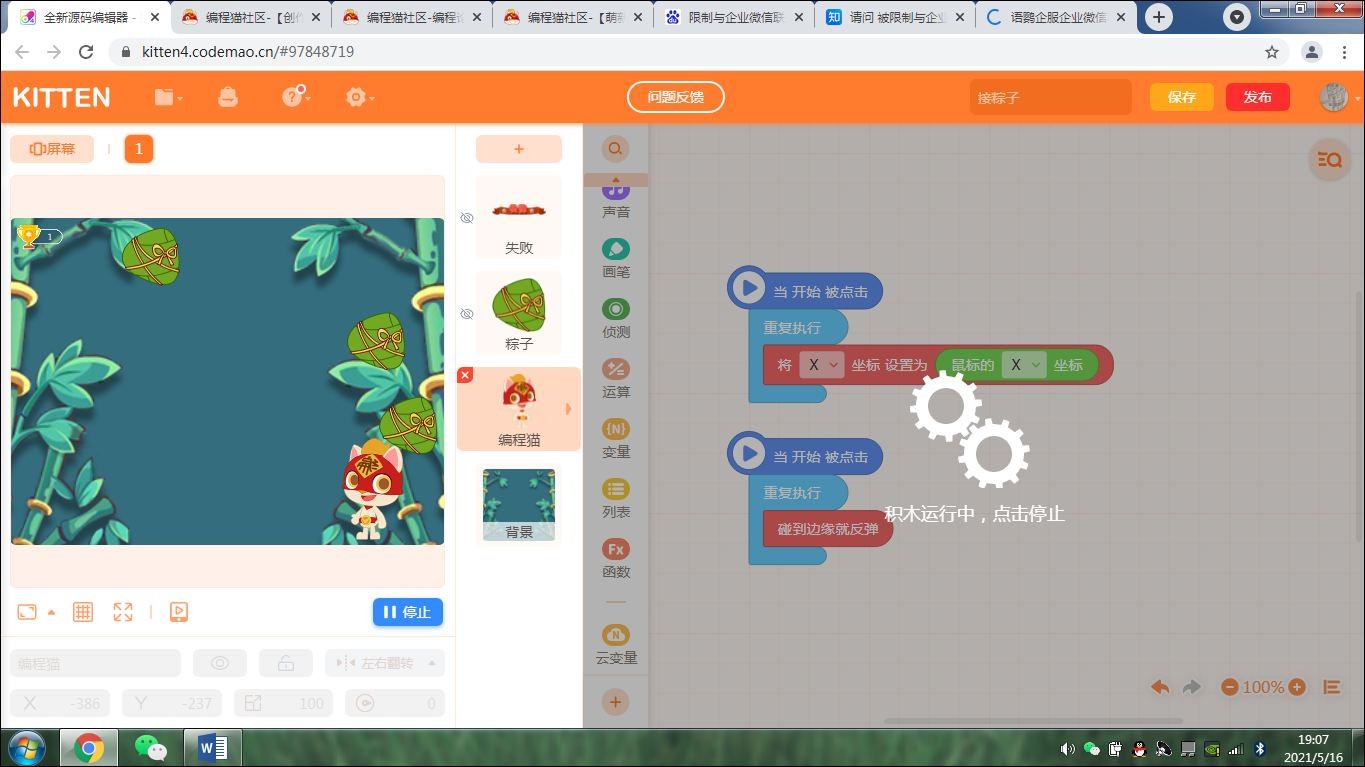
Task: Open the 左右翻转 flip mode dropdown
Action: coord(385,663)
